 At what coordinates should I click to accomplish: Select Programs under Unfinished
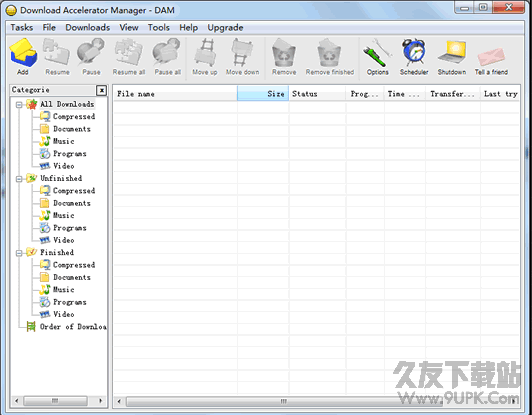pos(70,228)
